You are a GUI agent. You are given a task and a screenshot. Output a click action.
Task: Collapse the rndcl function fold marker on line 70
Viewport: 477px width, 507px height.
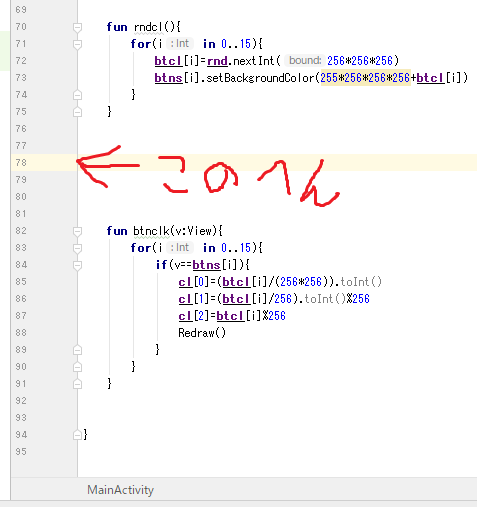77,27
